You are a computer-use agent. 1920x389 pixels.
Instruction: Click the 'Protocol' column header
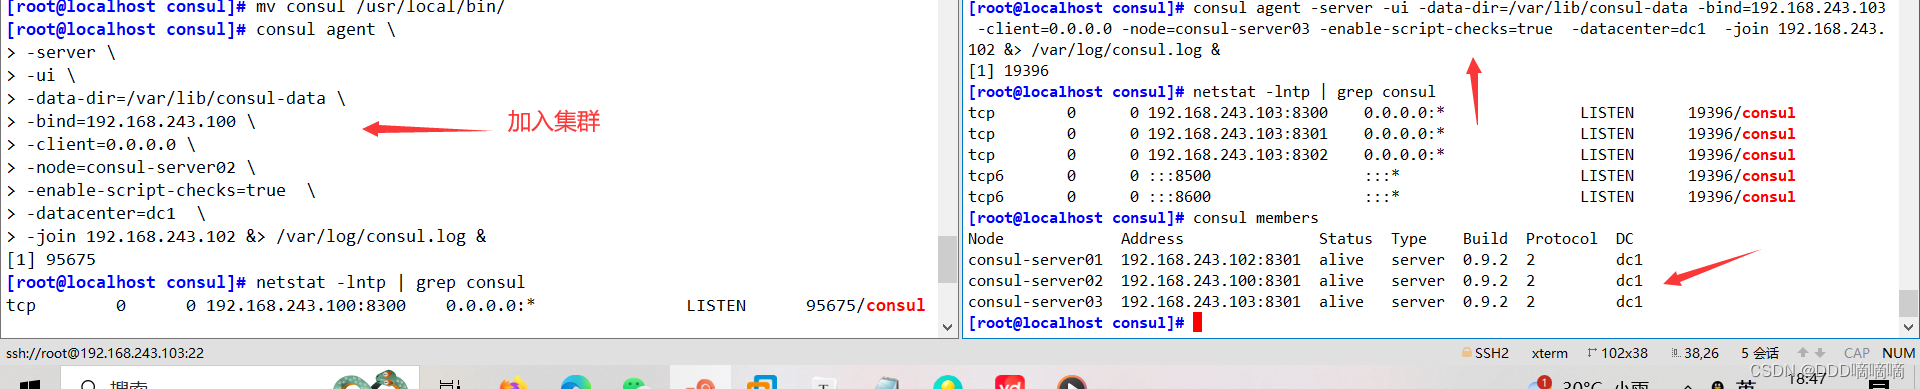pos(1561,239)
